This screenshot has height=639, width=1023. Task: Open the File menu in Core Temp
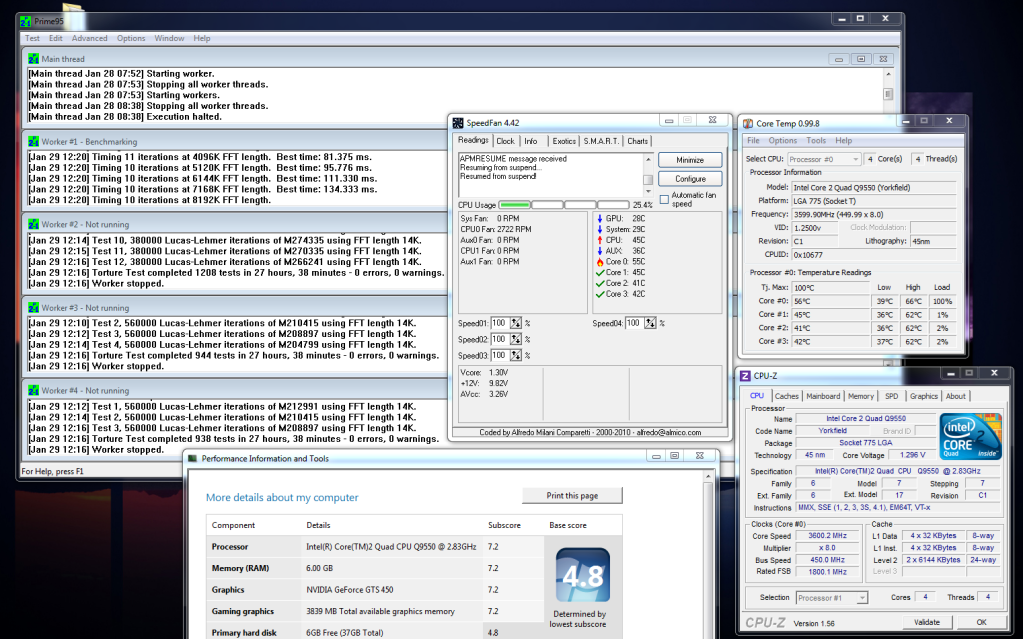(x=754, y=140)
